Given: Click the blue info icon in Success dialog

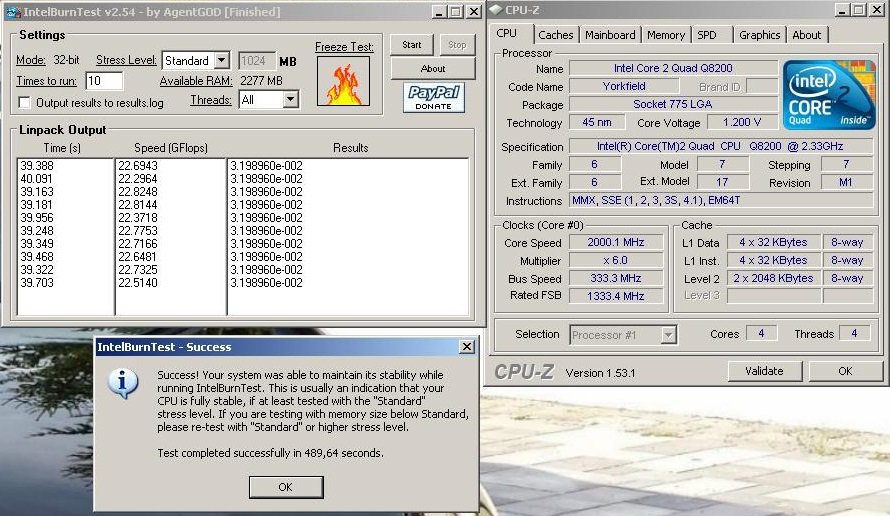Looking at the screenshot, I should coord(123,384).
